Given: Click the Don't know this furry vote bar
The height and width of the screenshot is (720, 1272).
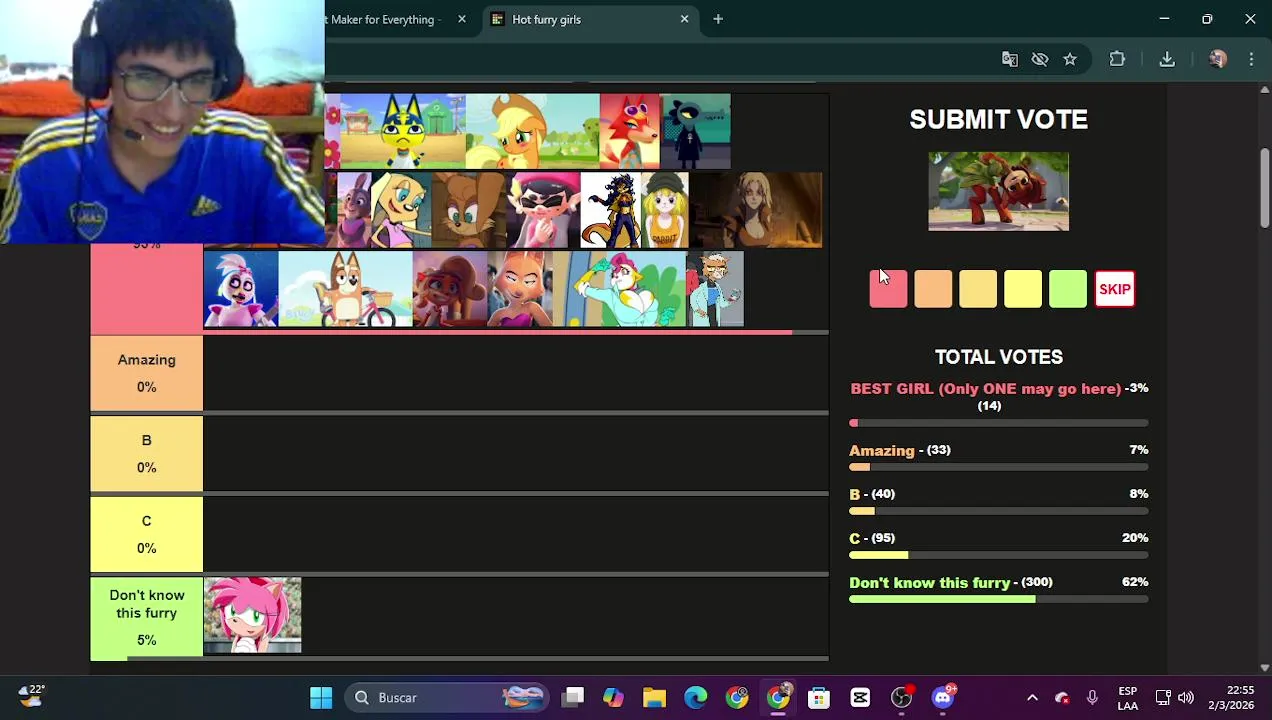Looking at the screenshot, I should [x=998, y=599].
